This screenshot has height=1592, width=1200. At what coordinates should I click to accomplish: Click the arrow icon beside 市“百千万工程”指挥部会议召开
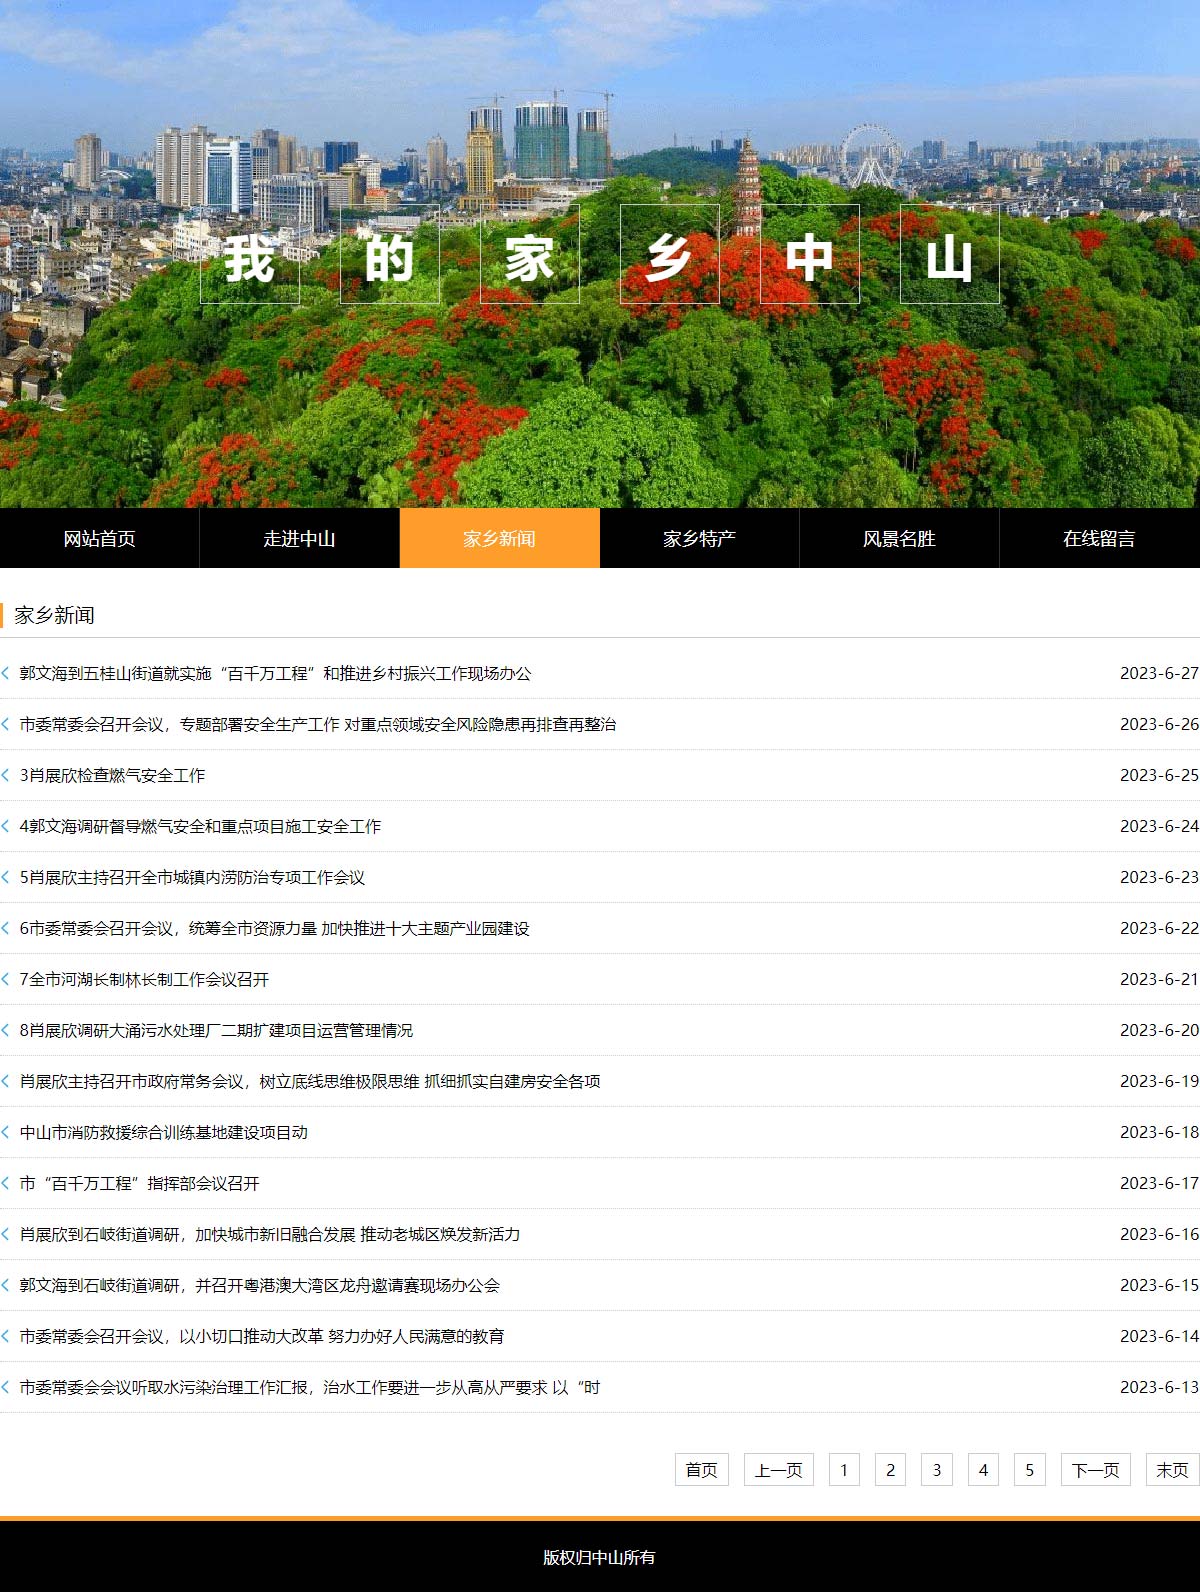(6, 1184)
